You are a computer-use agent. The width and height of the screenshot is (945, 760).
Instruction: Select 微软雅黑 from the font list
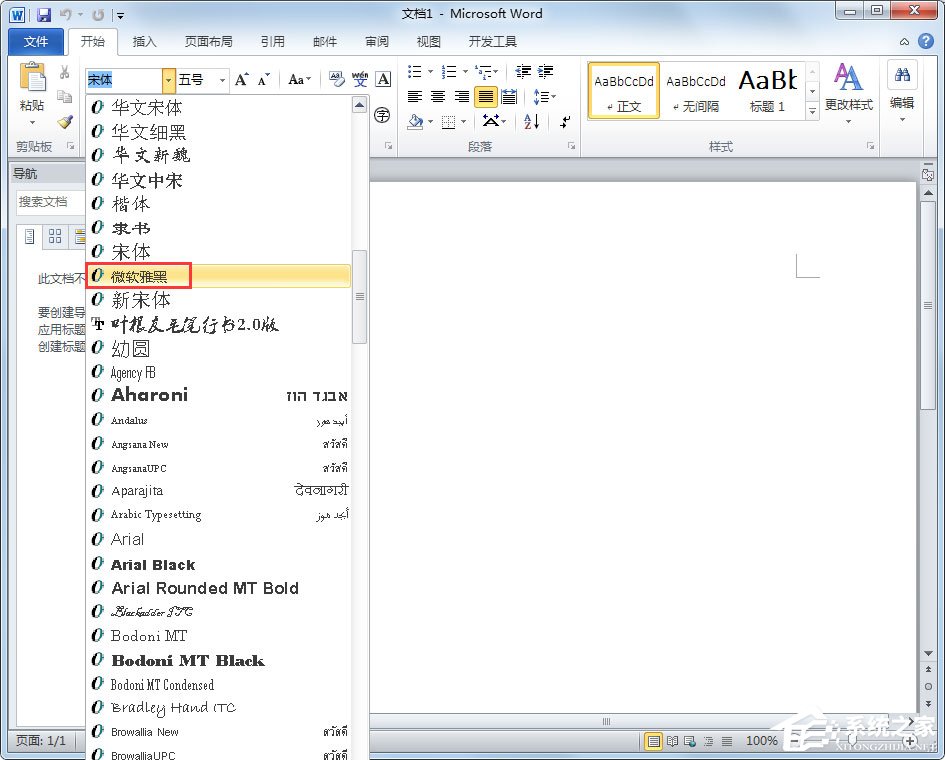tap(140, 276)
